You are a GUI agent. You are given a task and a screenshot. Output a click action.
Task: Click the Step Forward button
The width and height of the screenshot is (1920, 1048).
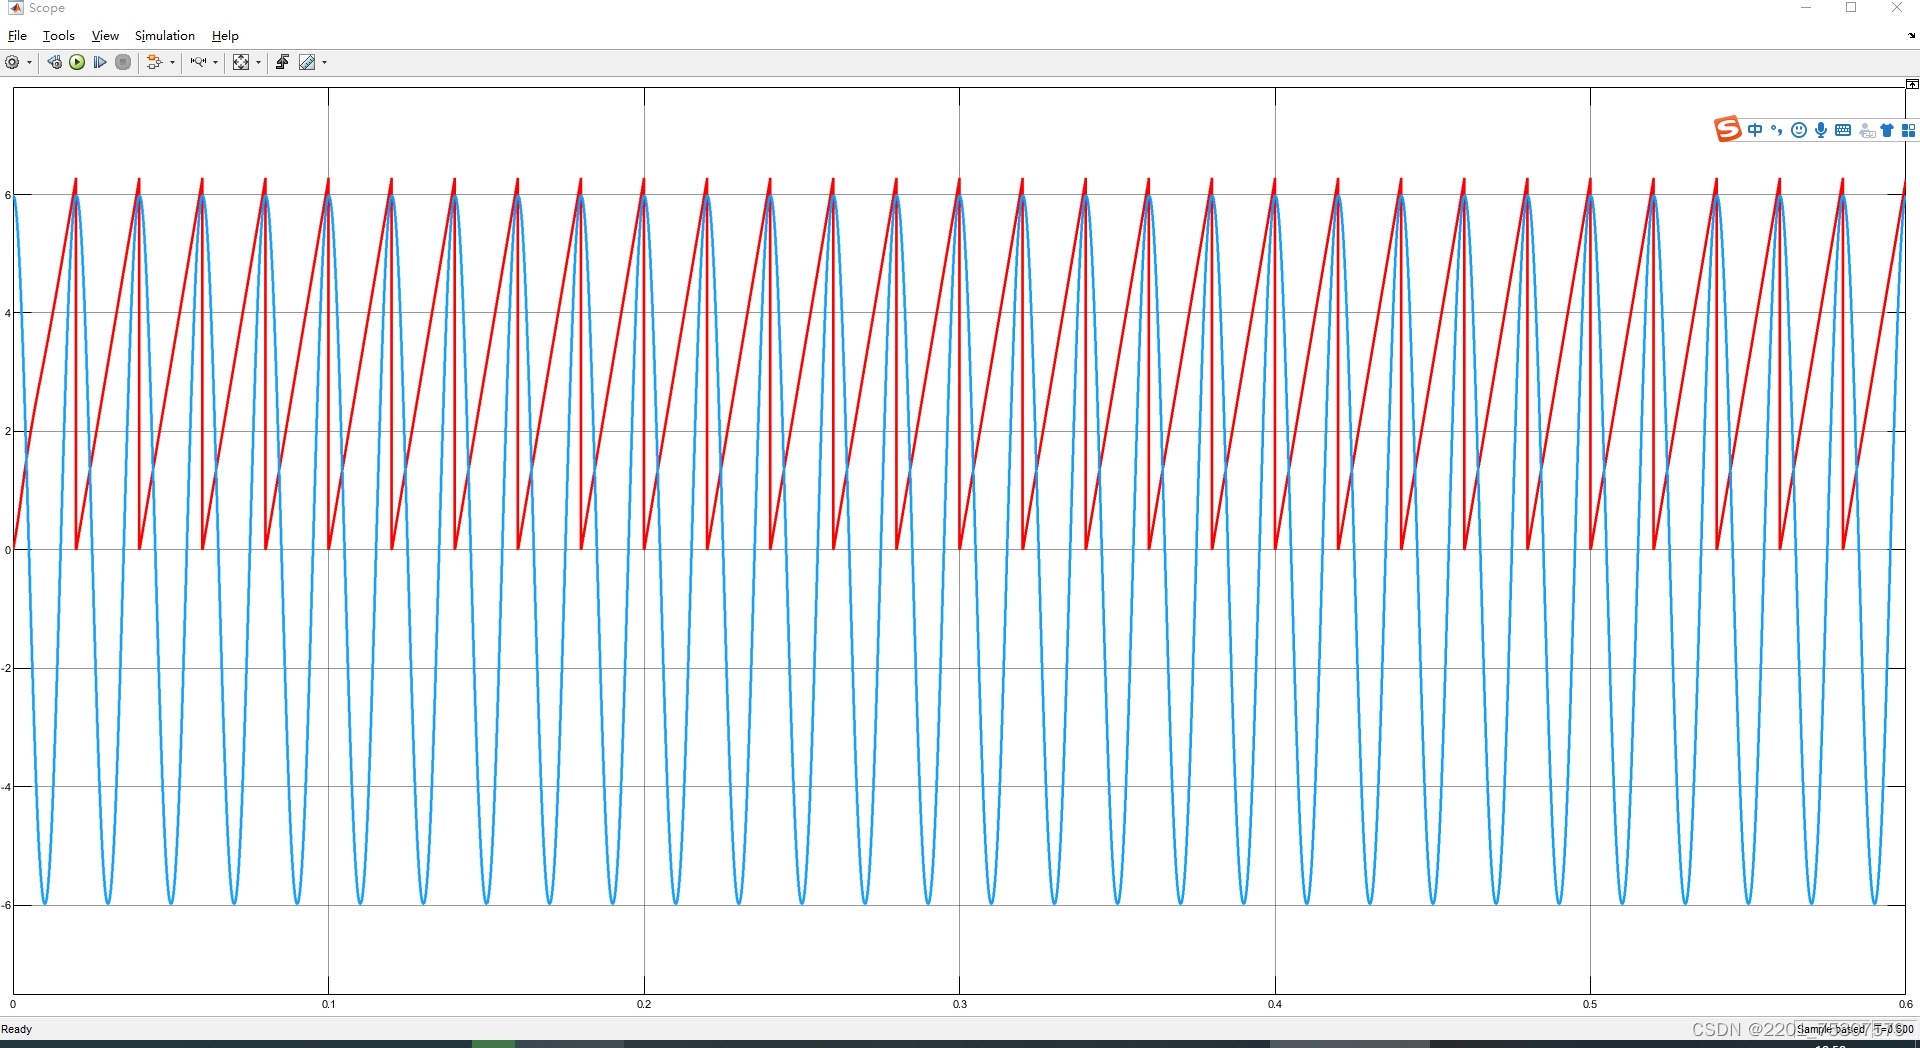click(100, 62)
